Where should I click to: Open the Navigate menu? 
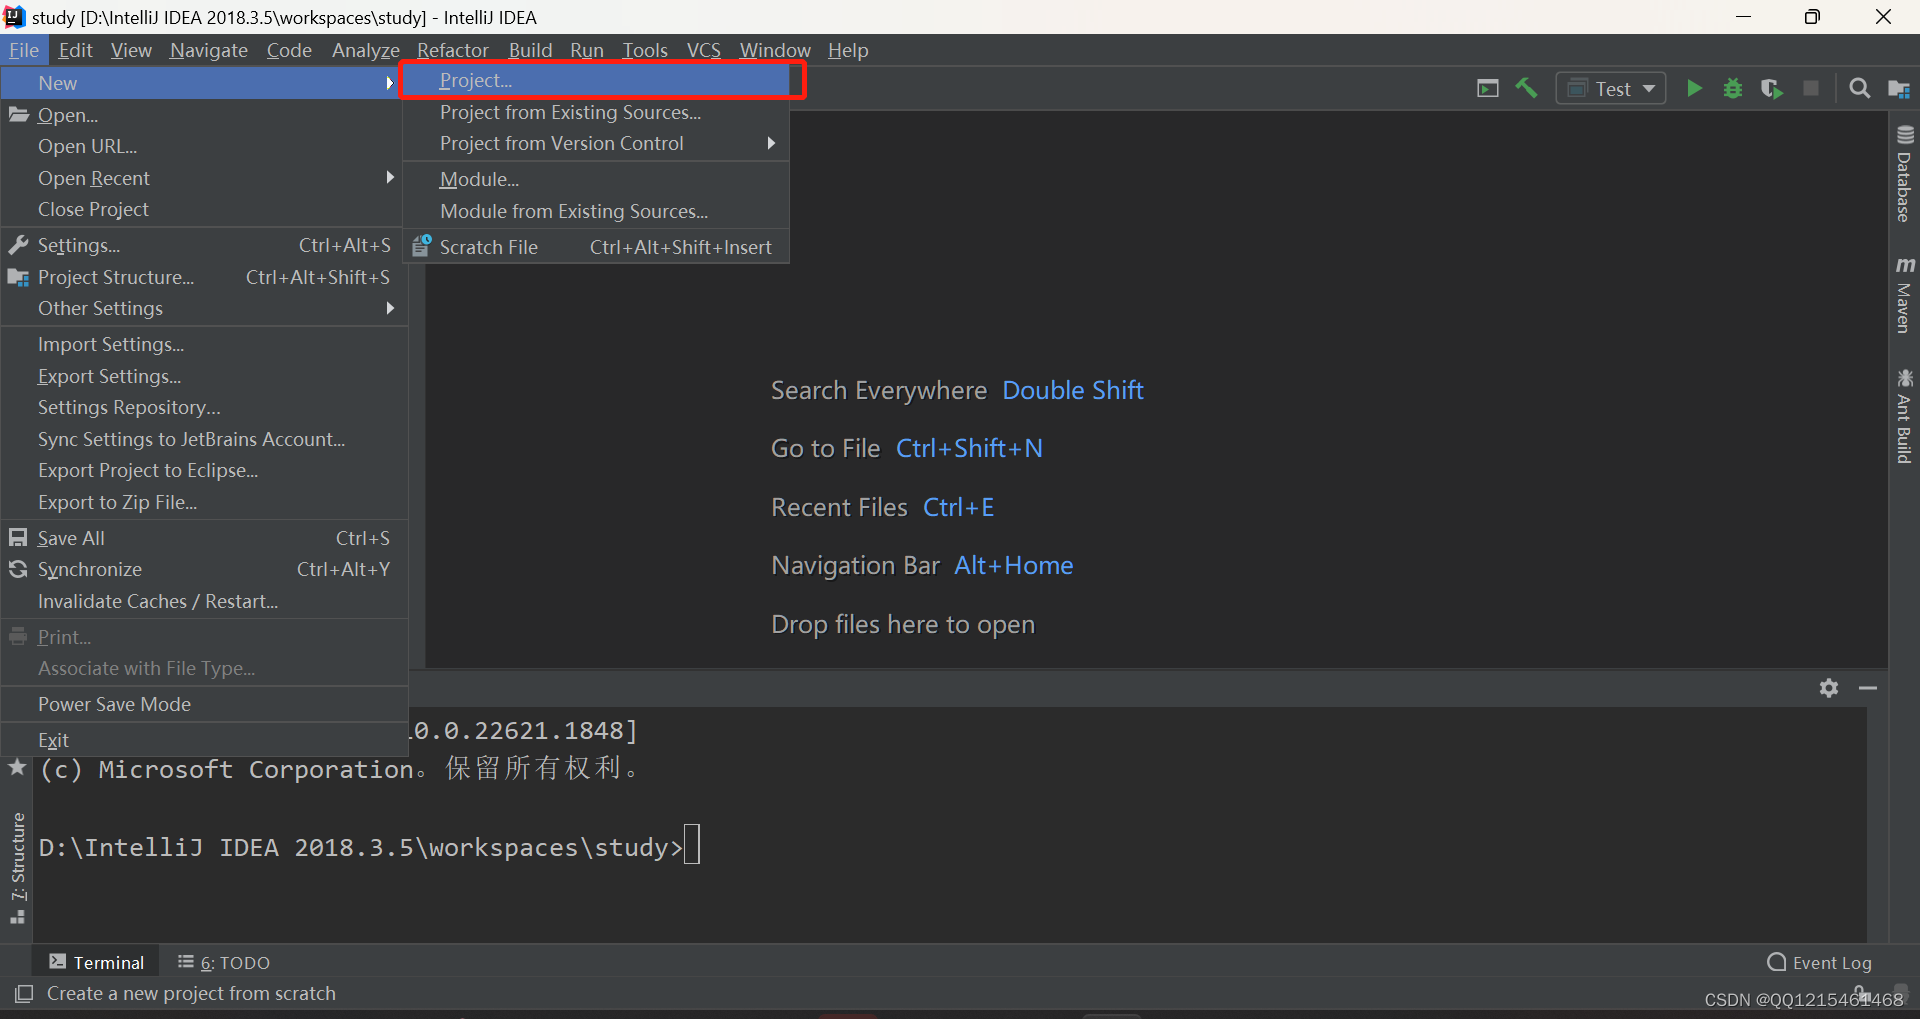tap(209, 50)
